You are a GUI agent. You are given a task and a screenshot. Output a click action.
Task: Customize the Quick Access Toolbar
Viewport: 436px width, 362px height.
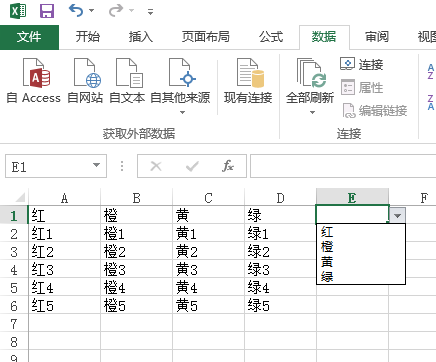[150, 12]
